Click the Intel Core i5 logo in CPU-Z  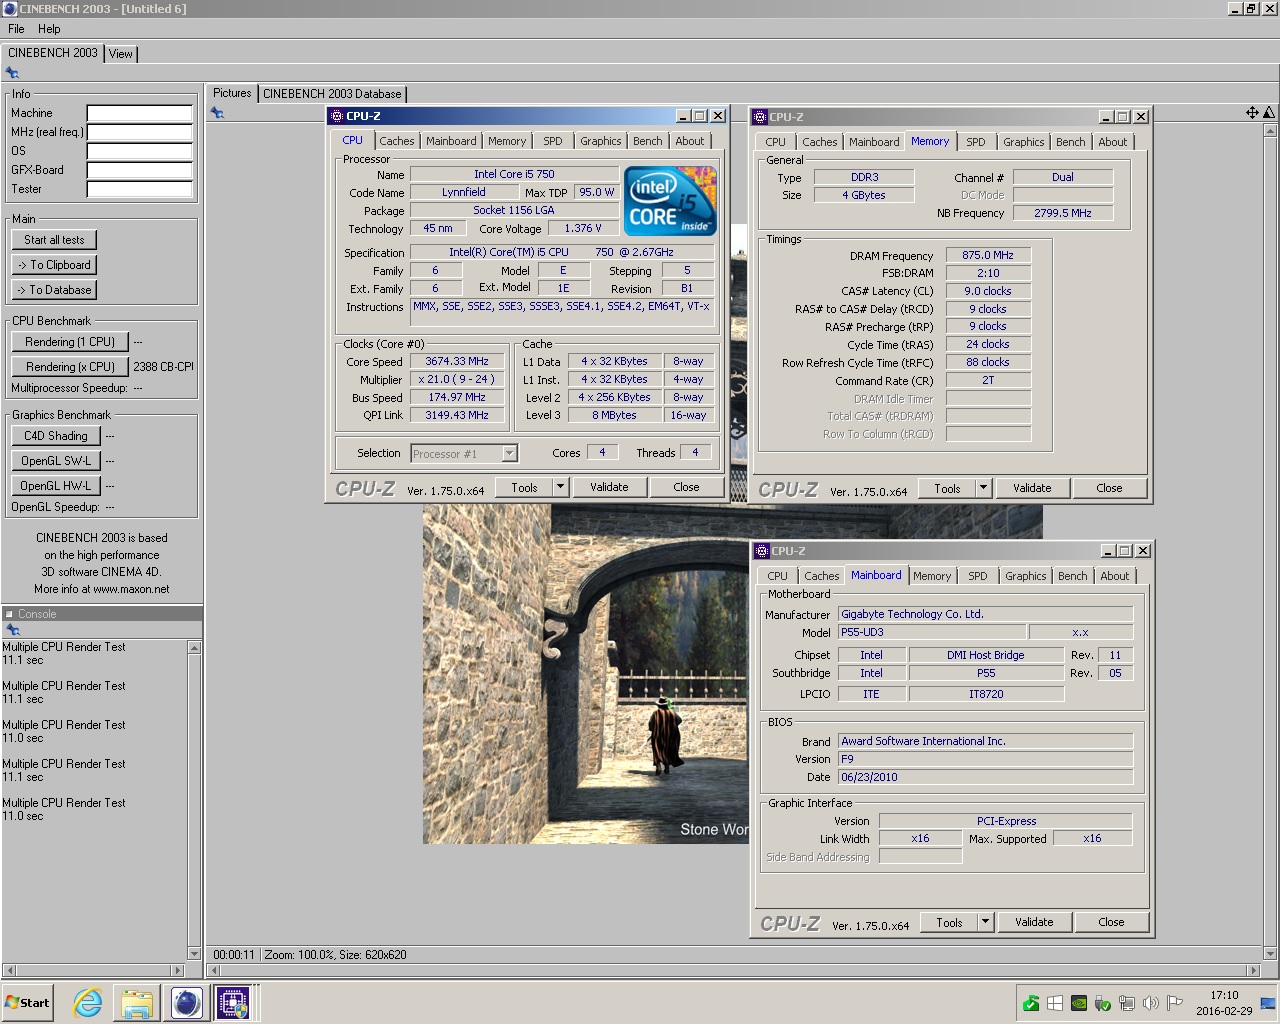[x=670, y=201]
